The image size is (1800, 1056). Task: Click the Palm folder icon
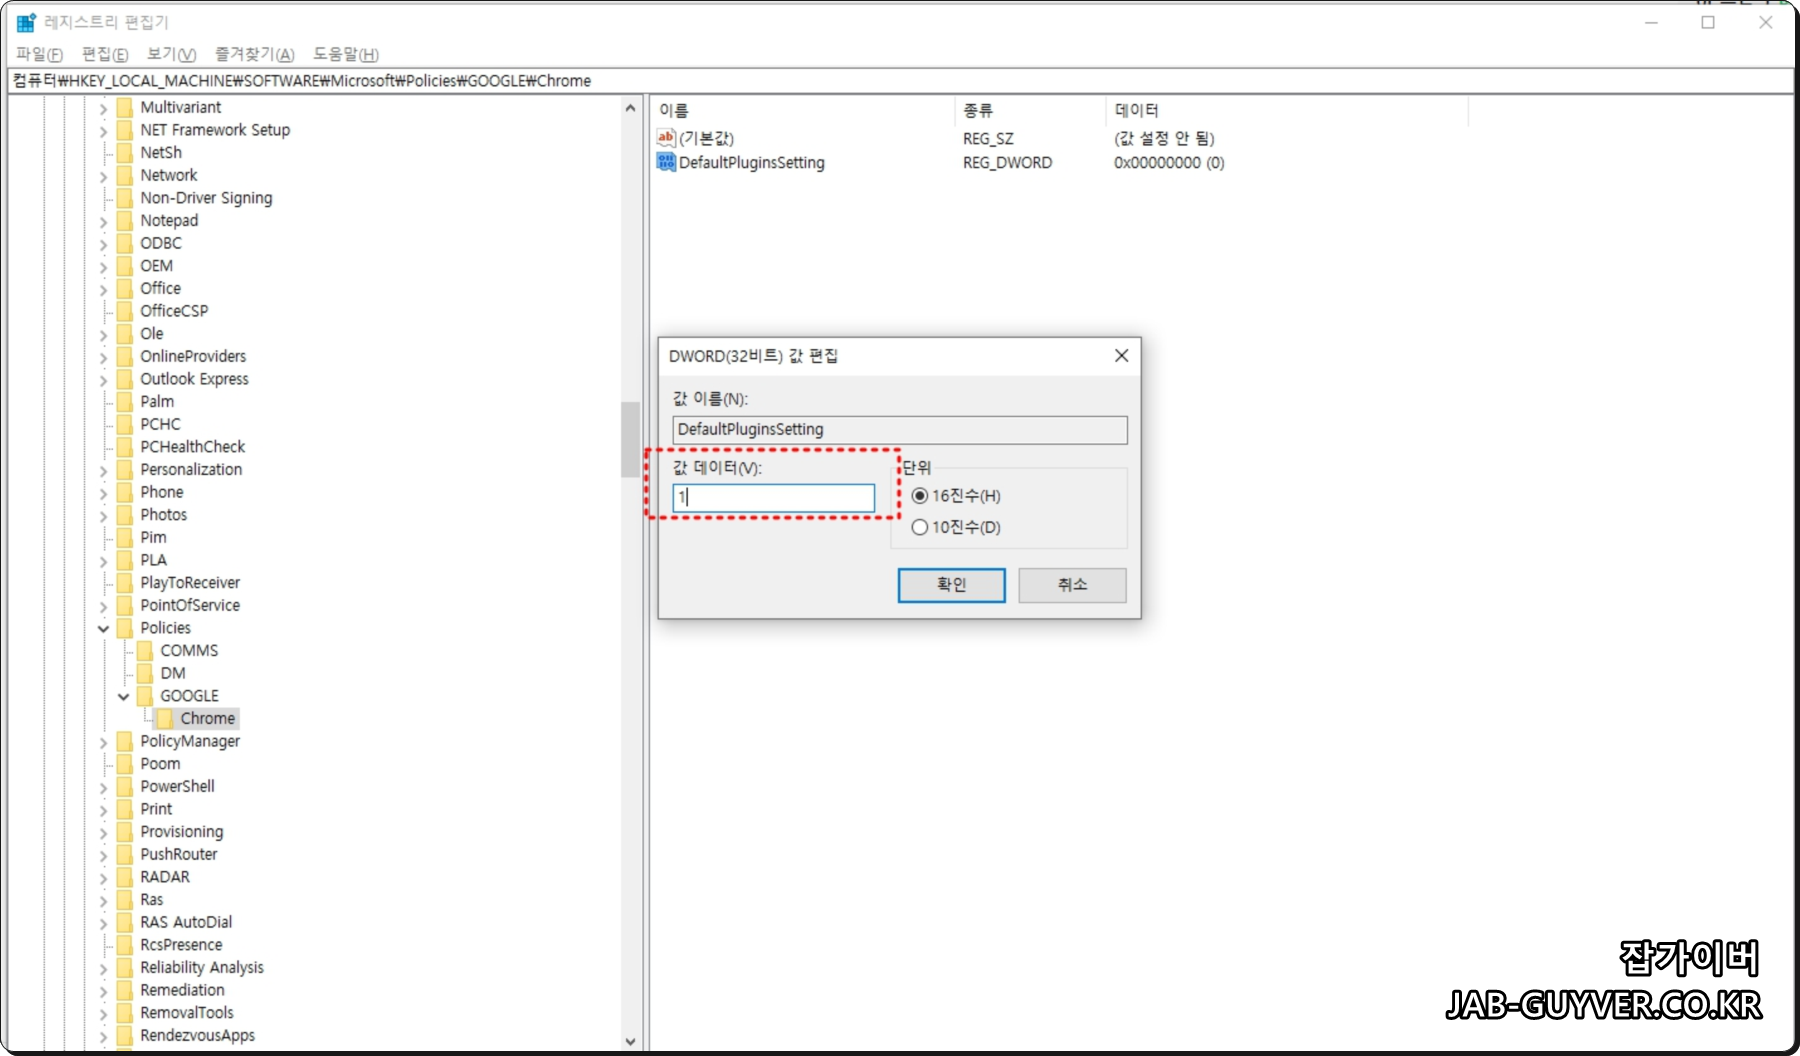coord(125,401)
